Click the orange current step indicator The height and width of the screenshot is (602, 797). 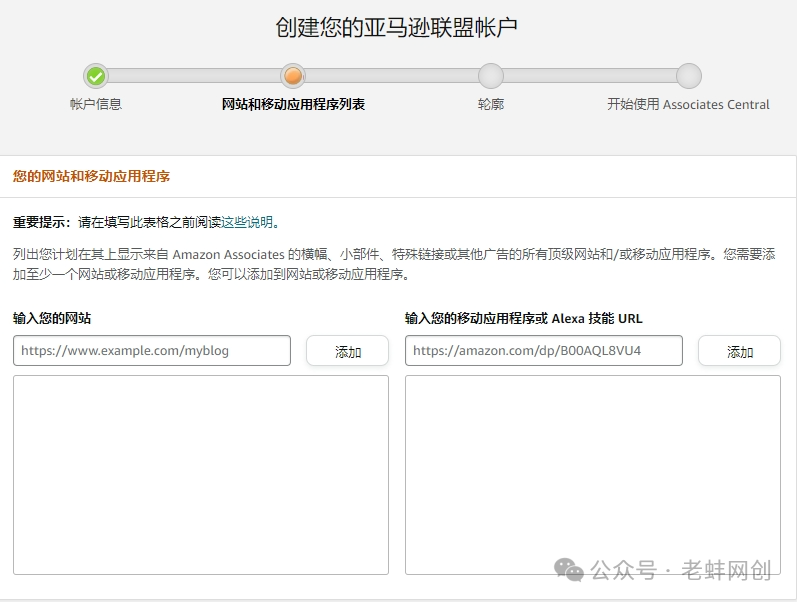tap(293, 76)
